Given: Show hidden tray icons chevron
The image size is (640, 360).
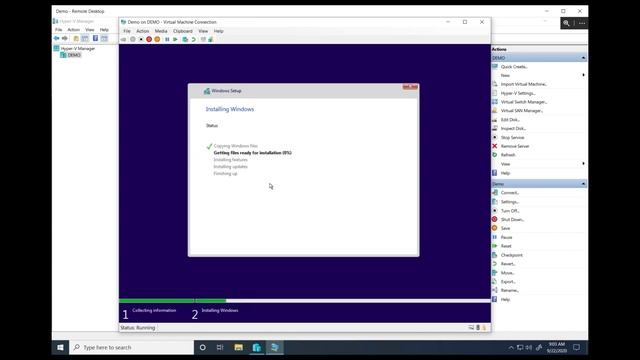Looking at the screenshot, I should pos(511,348).
